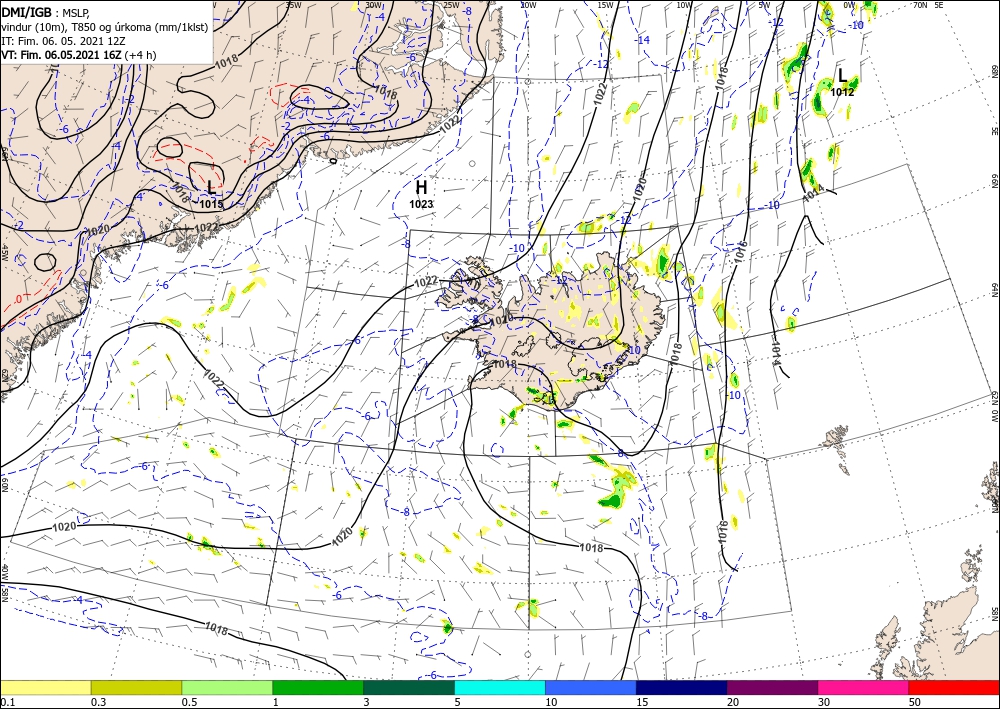The height and width of the screenshot is (709, 1000).
Task: Click the '25W' longitude label
Action: tap(451, 5)
